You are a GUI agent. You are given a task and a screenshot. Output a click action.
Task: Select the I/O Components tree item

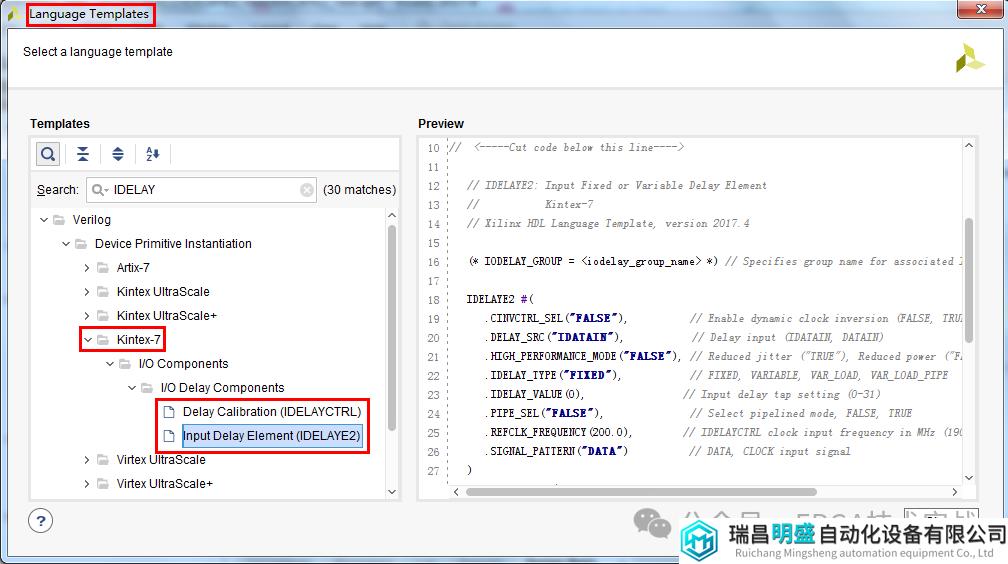(x=183, y=364)
